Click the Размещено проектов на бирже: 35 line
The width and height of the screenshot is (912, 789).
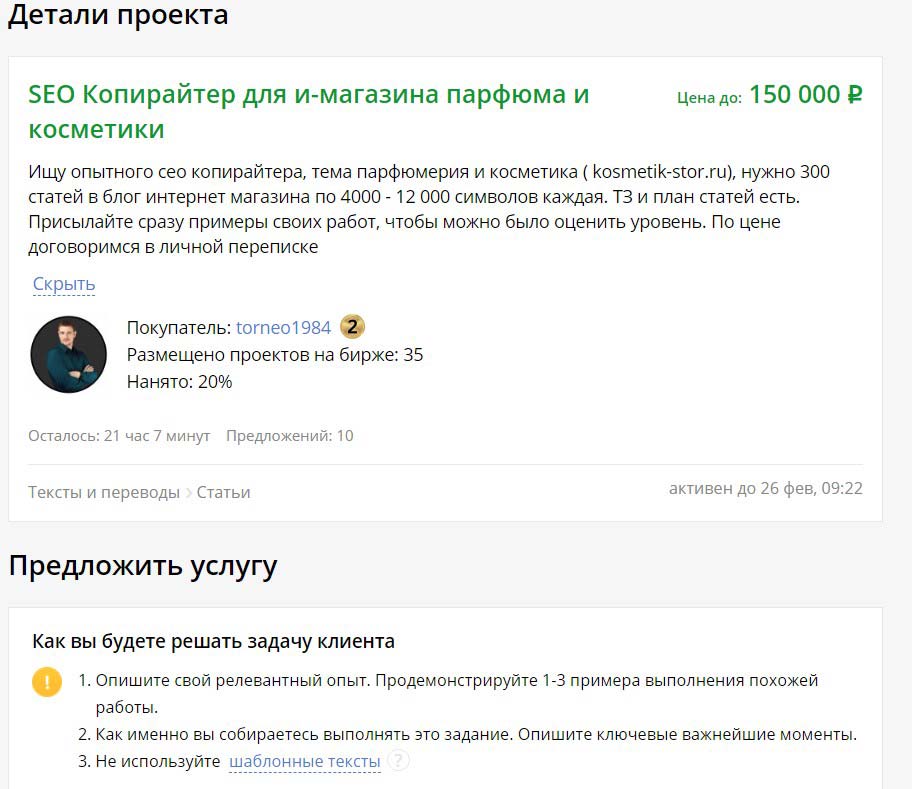(274, 354)
